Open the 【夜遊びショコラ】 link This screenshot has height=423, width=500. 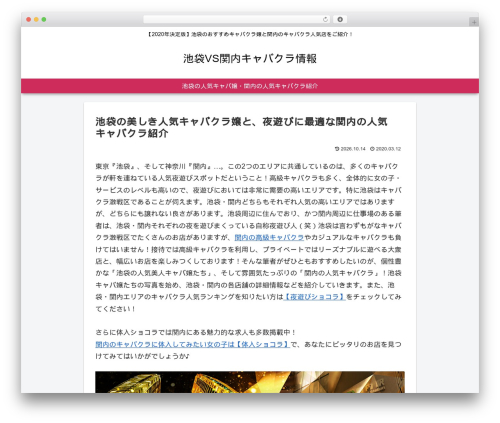pos(315,297)
